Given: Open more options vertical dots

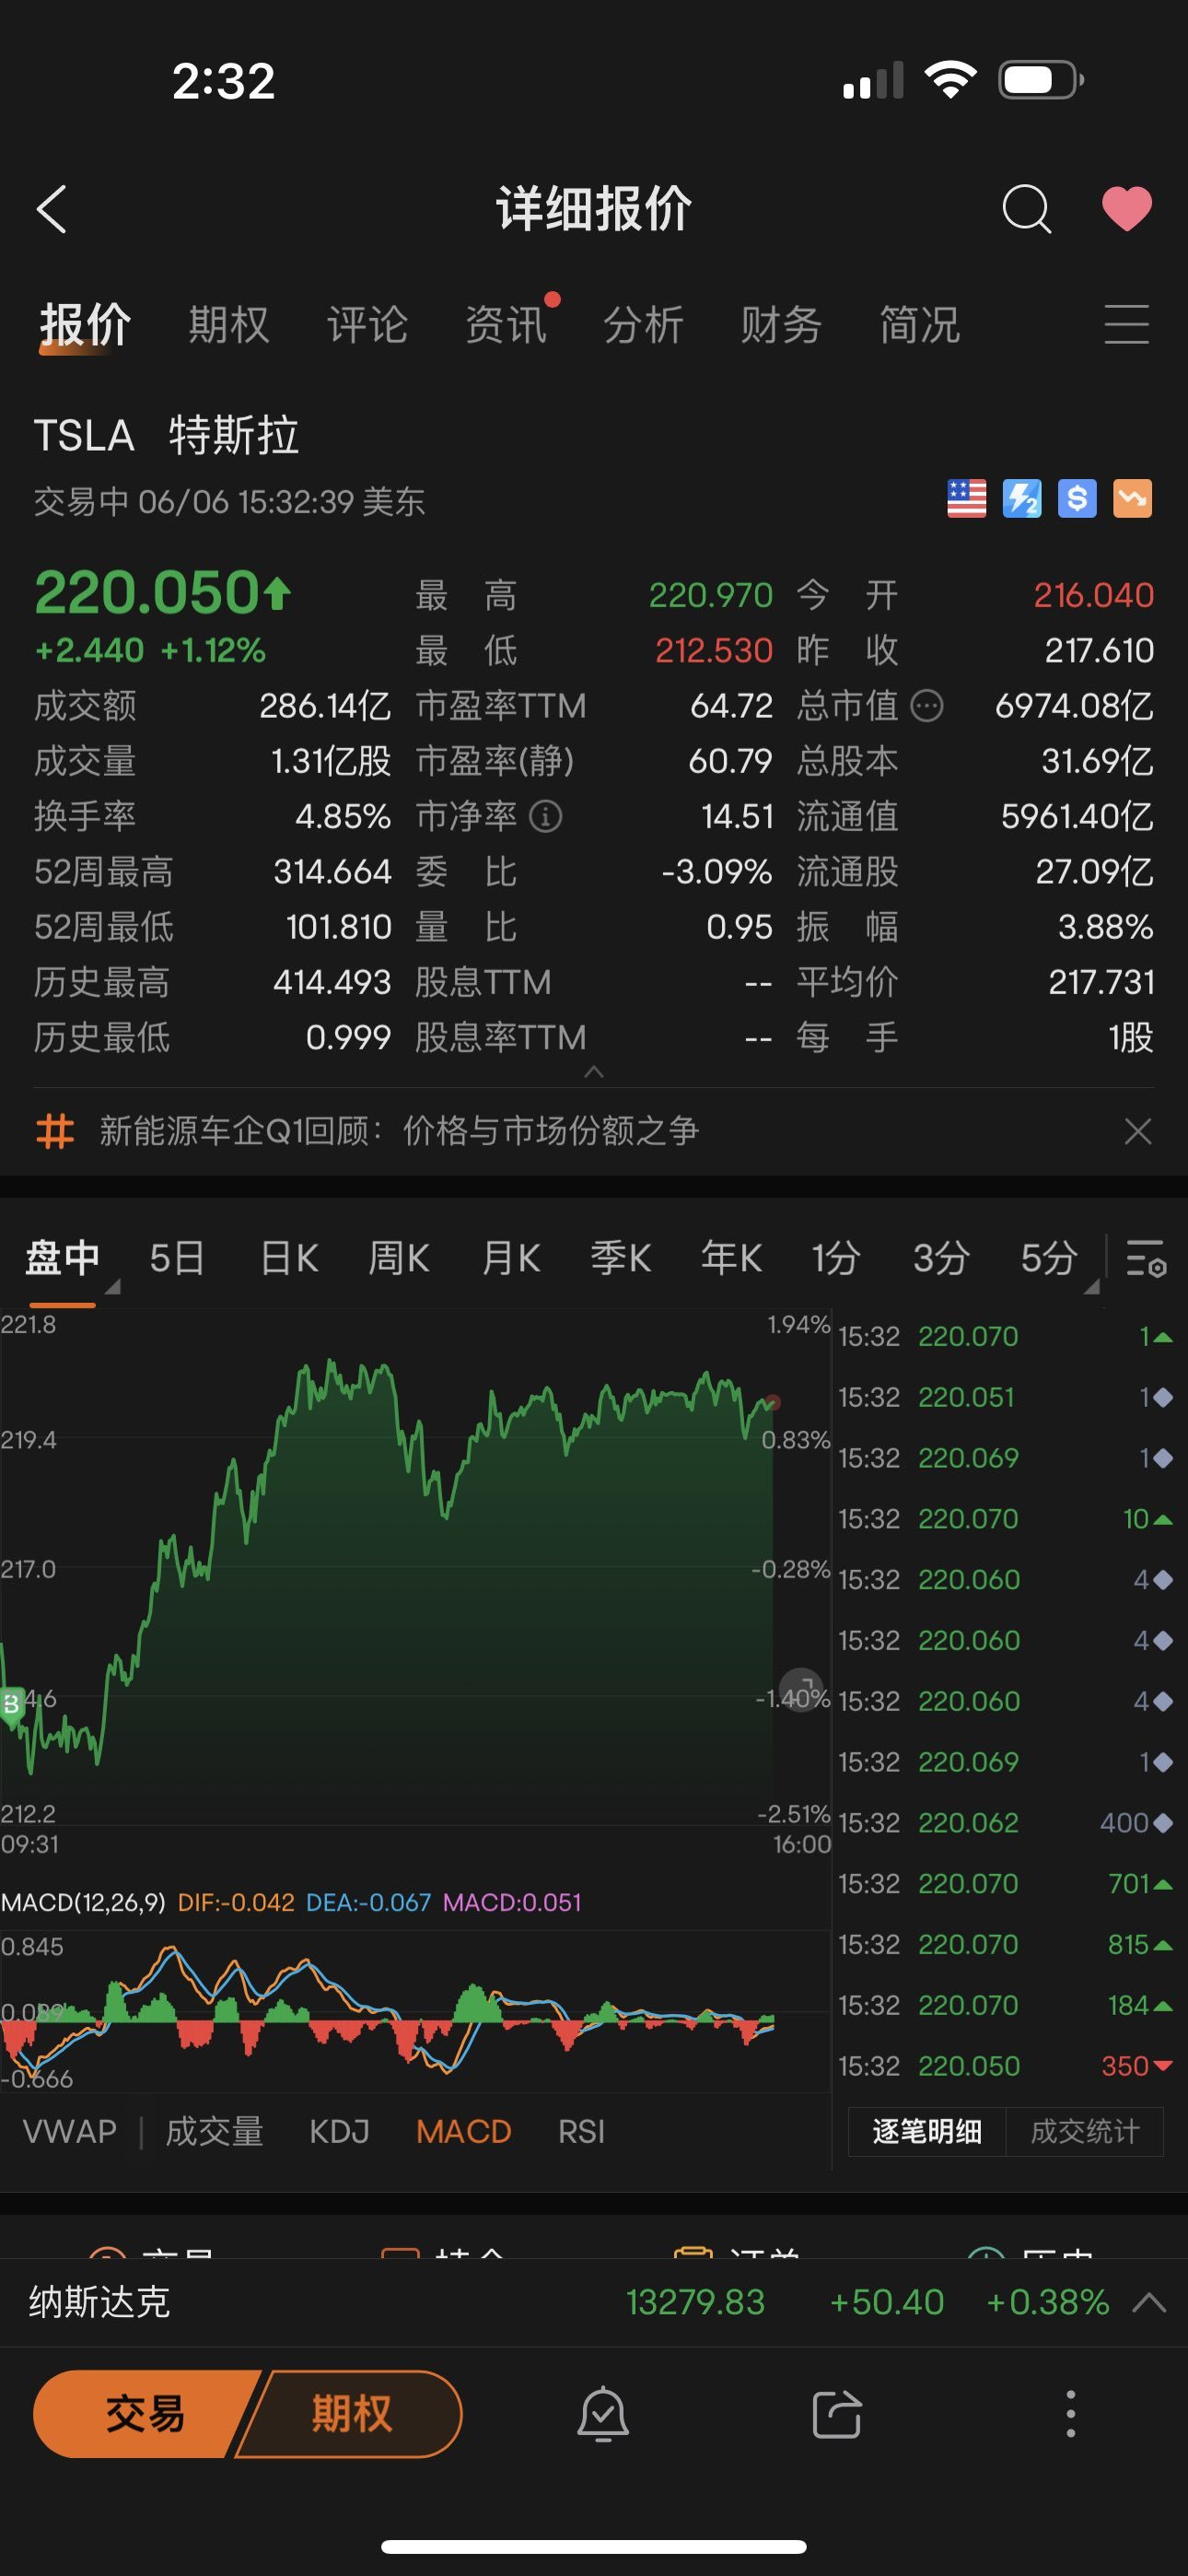Looking at the screenshot, I should (1071, 2414).
